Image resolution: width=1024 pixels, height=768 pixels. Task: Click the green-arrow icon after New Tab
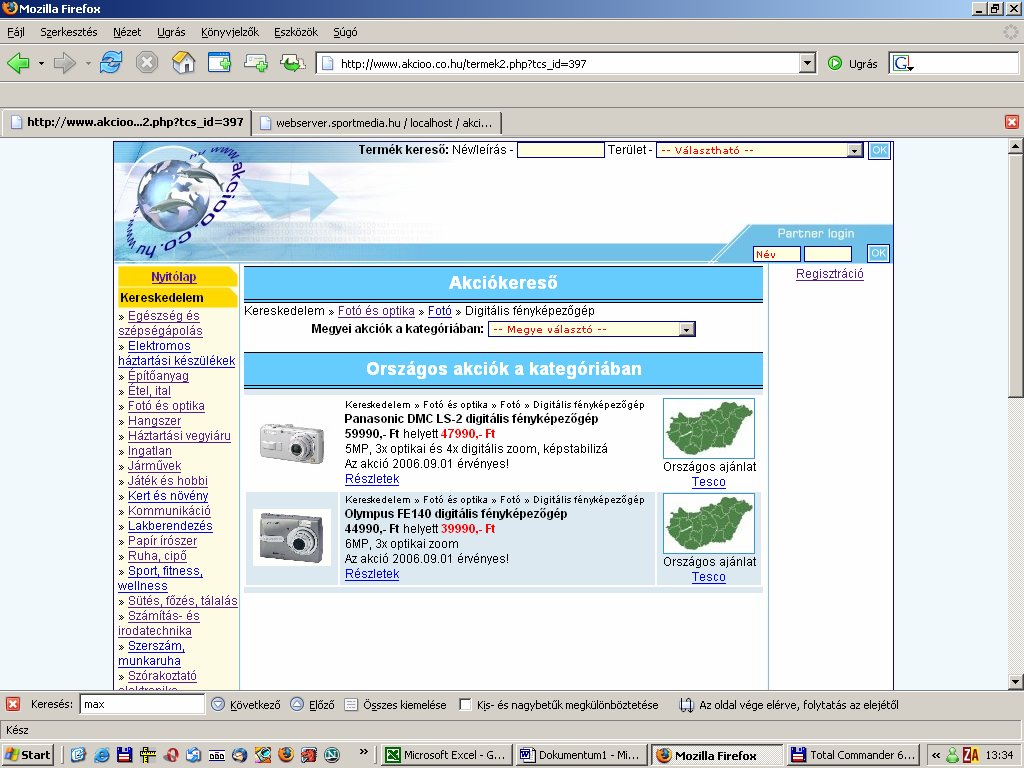(293, 63)
